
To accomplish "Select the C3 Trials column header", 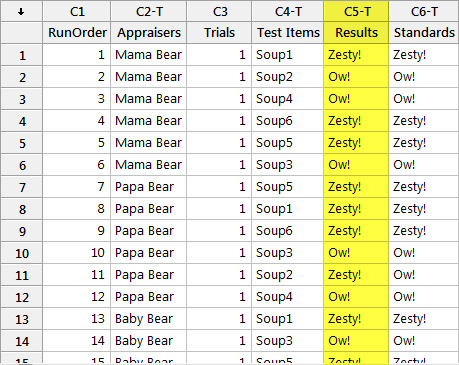I will tap(219, 11).
